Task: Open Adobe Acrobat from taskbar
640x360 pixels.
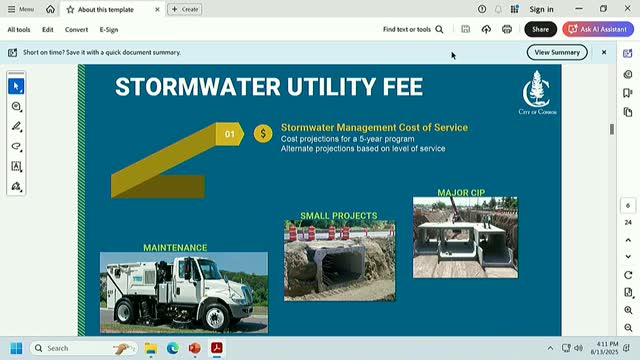Action: tap(217, 348)
